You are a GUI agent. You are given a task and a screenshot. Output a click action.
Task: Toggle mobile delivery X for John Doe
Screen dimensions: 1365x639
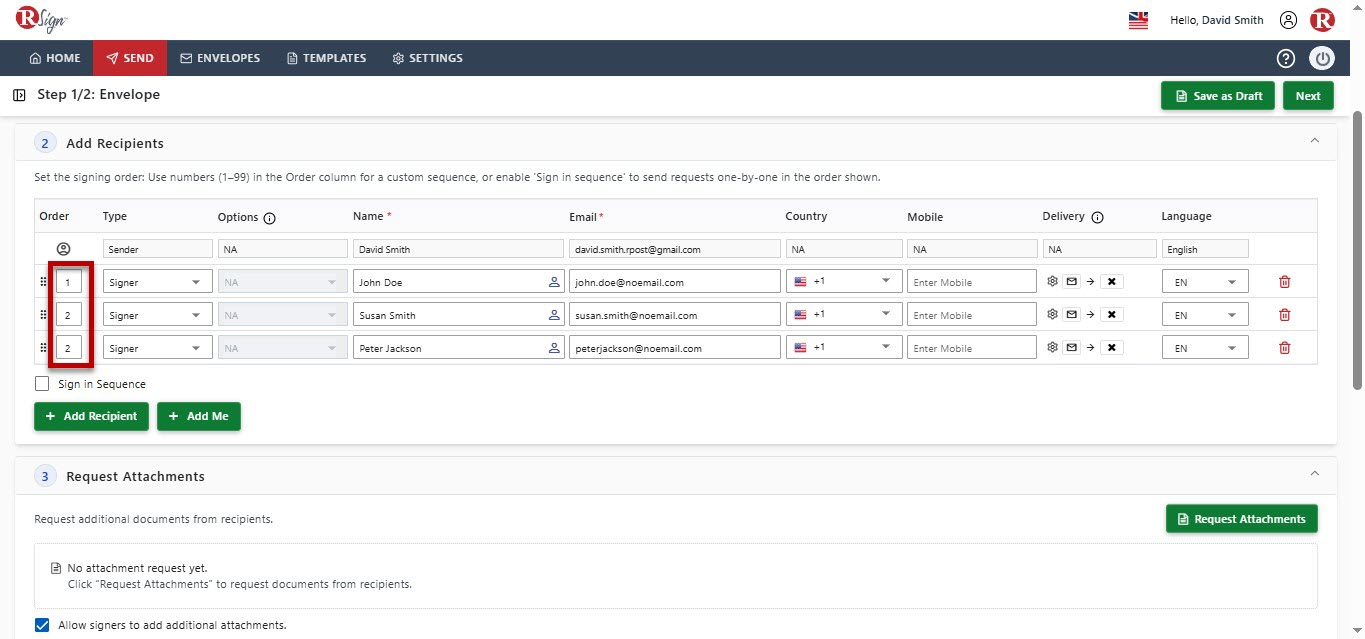point(1111,282)
